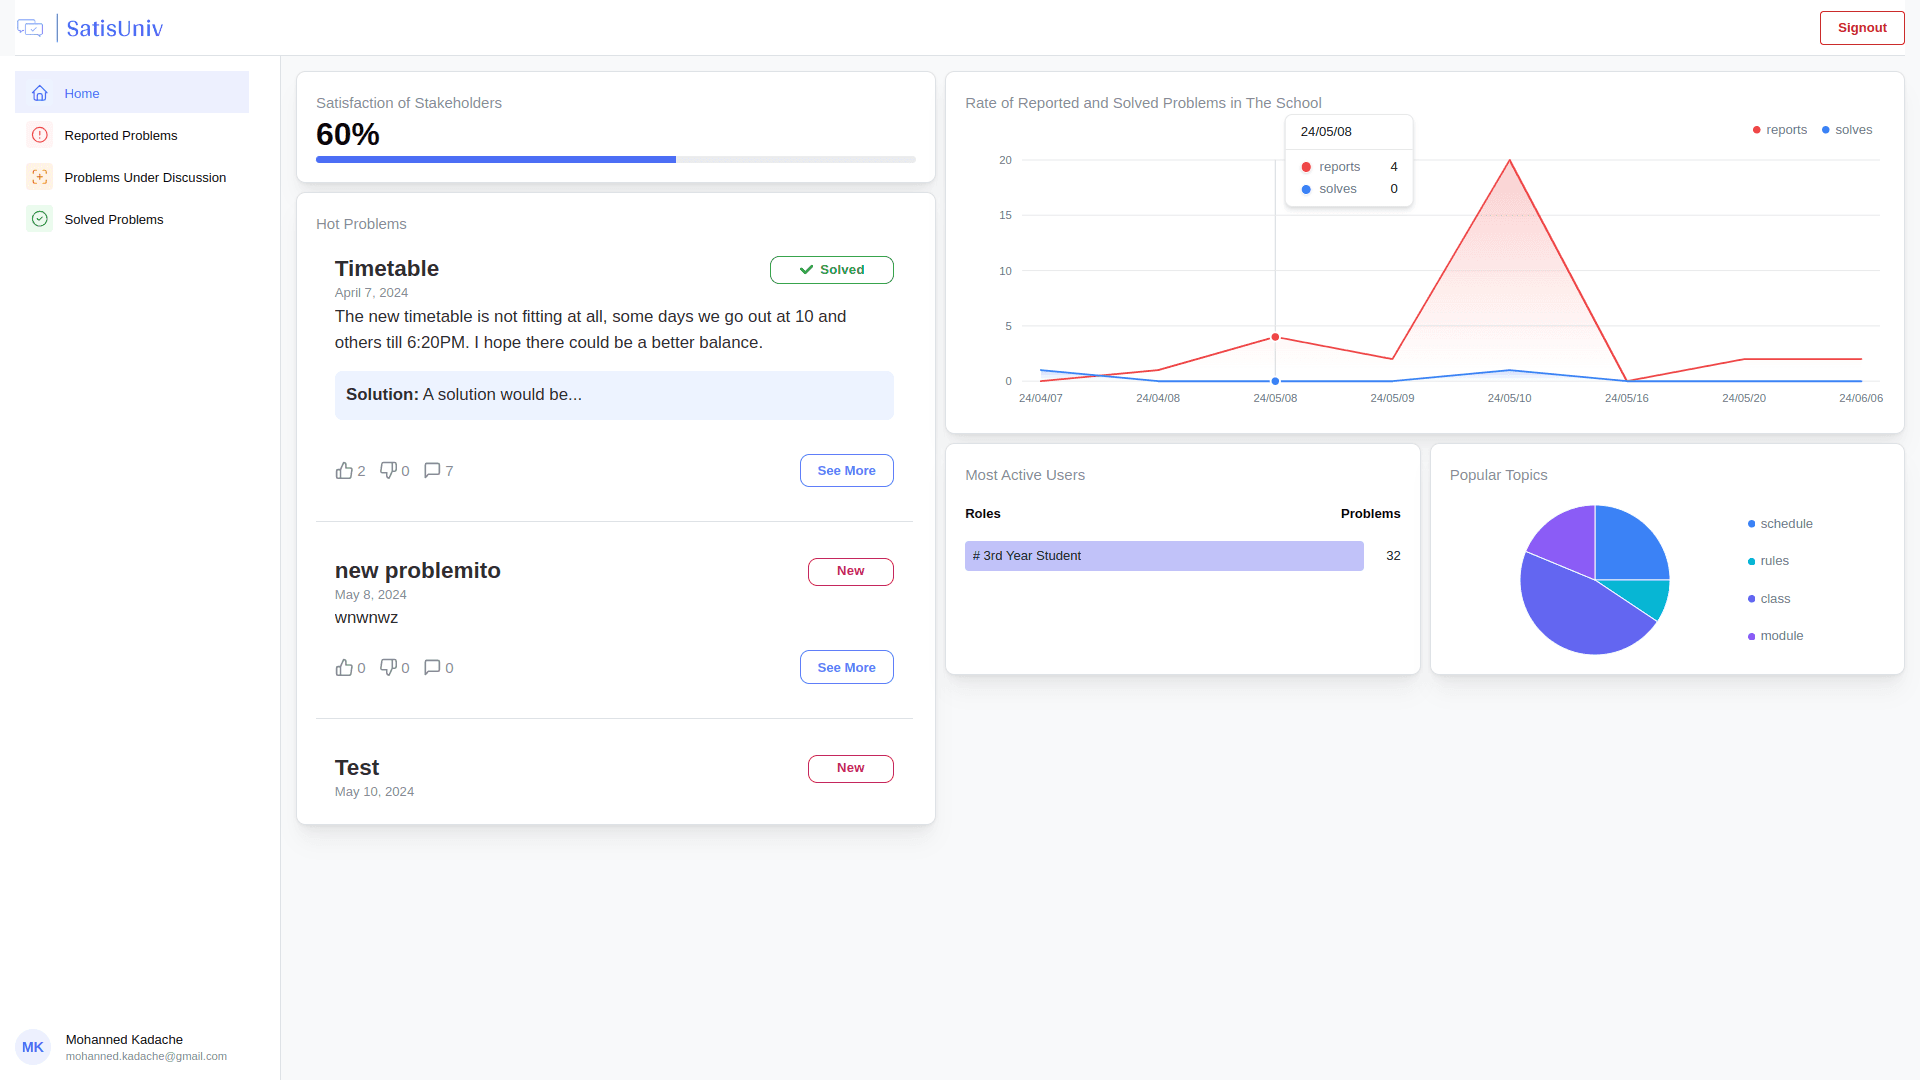Click the Reported Problems alert icon

[x=40, y=135]
